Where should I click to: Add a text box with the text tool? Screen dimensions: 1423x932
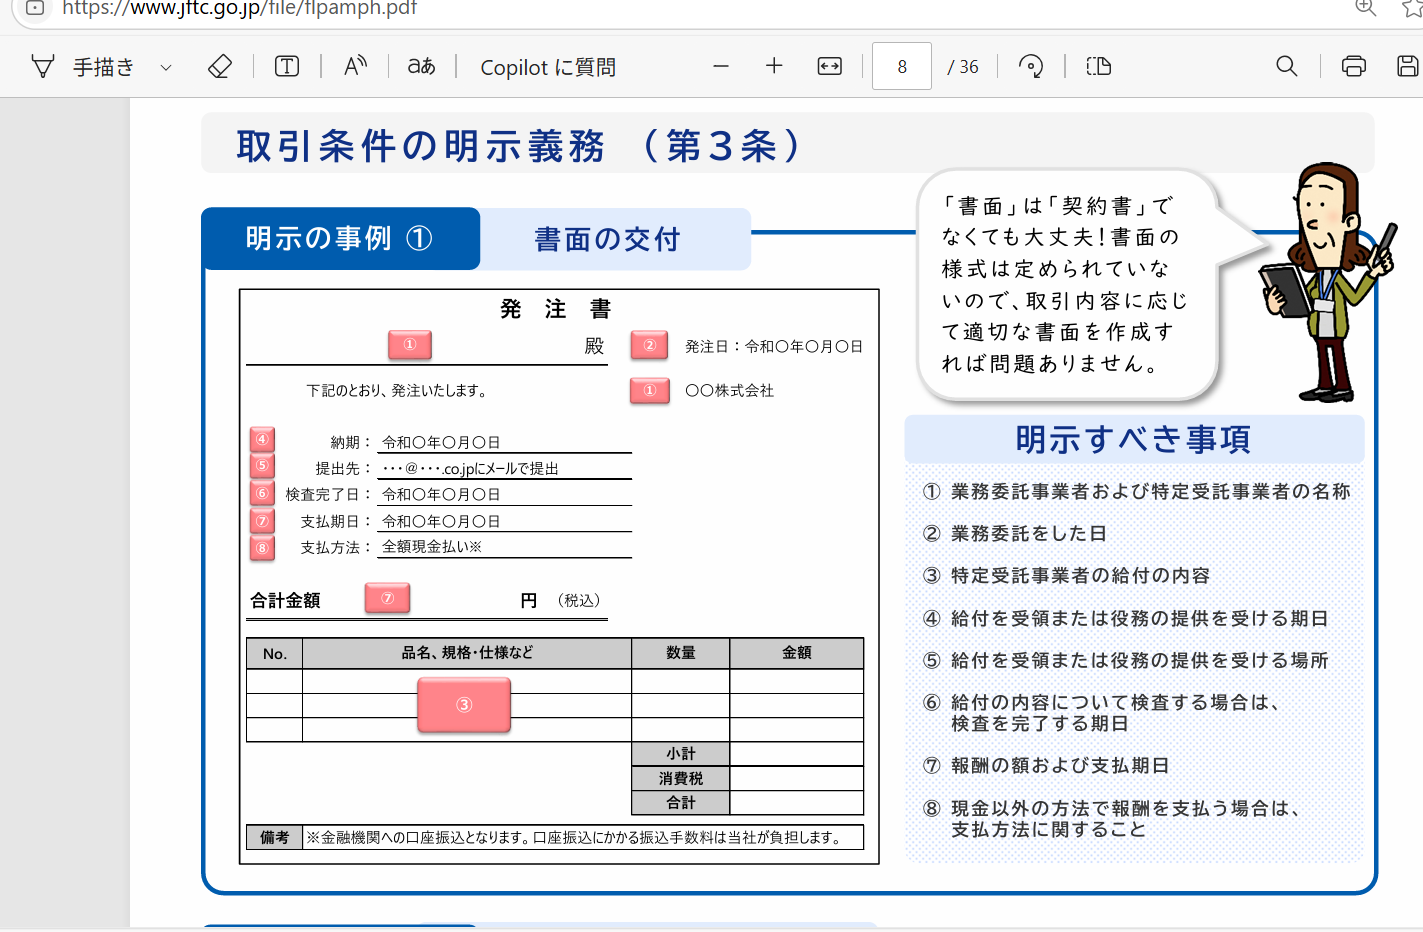[287, 67]
